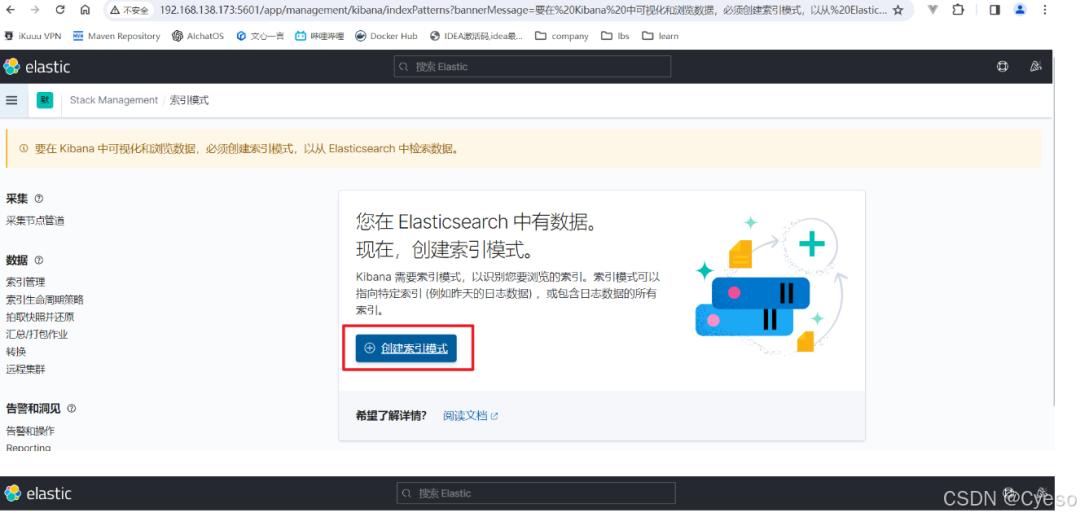
Task: Click the index pattern illustration graphic
Action: 771,286
